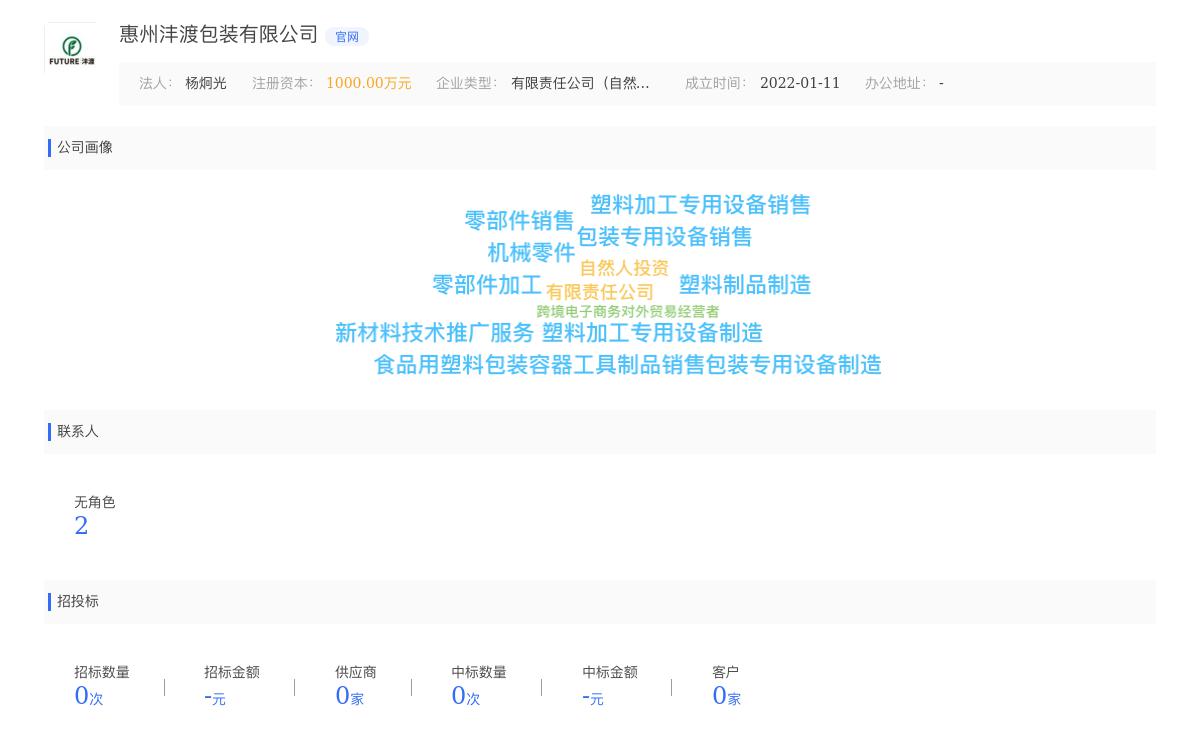Select word cloud tag 塑料加工专用设备制造
The image size is (1200, 752).
[652, 333]
